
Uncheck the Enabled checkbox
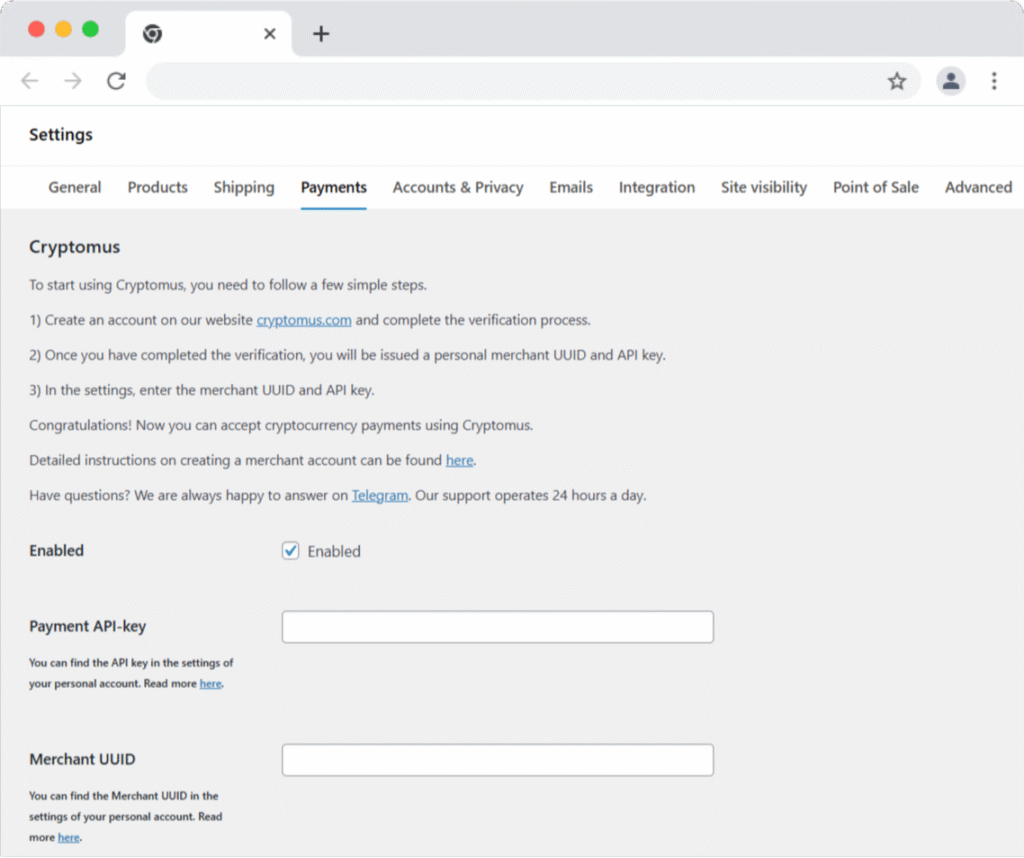point(291,551)
